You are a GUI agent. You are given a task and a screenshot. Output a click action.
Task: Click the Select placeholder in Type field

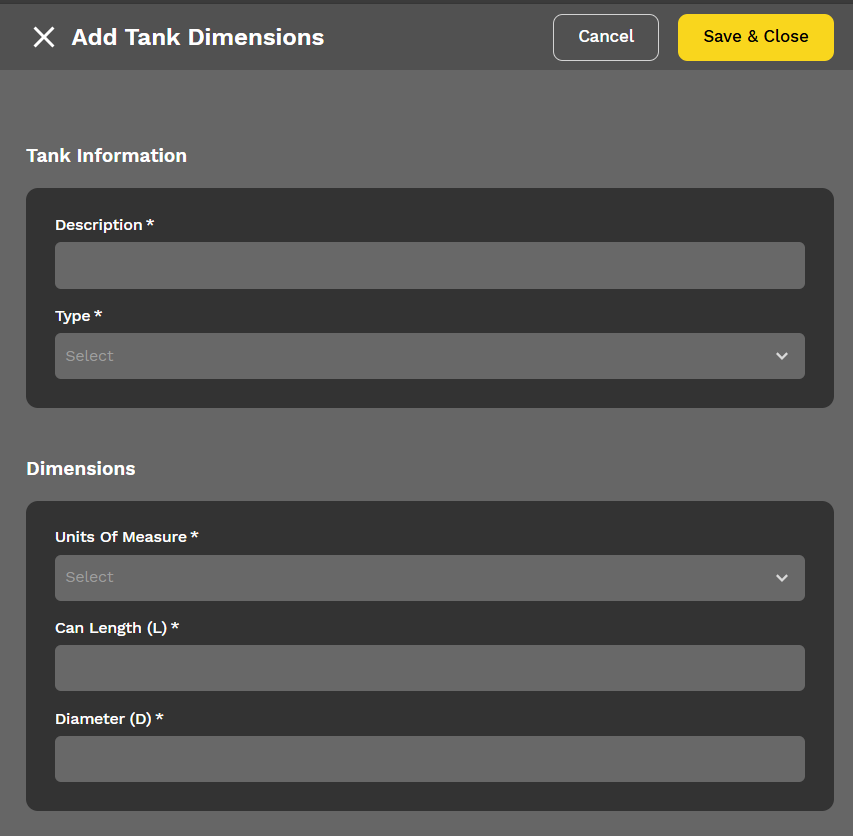click(x=89, y=355)
